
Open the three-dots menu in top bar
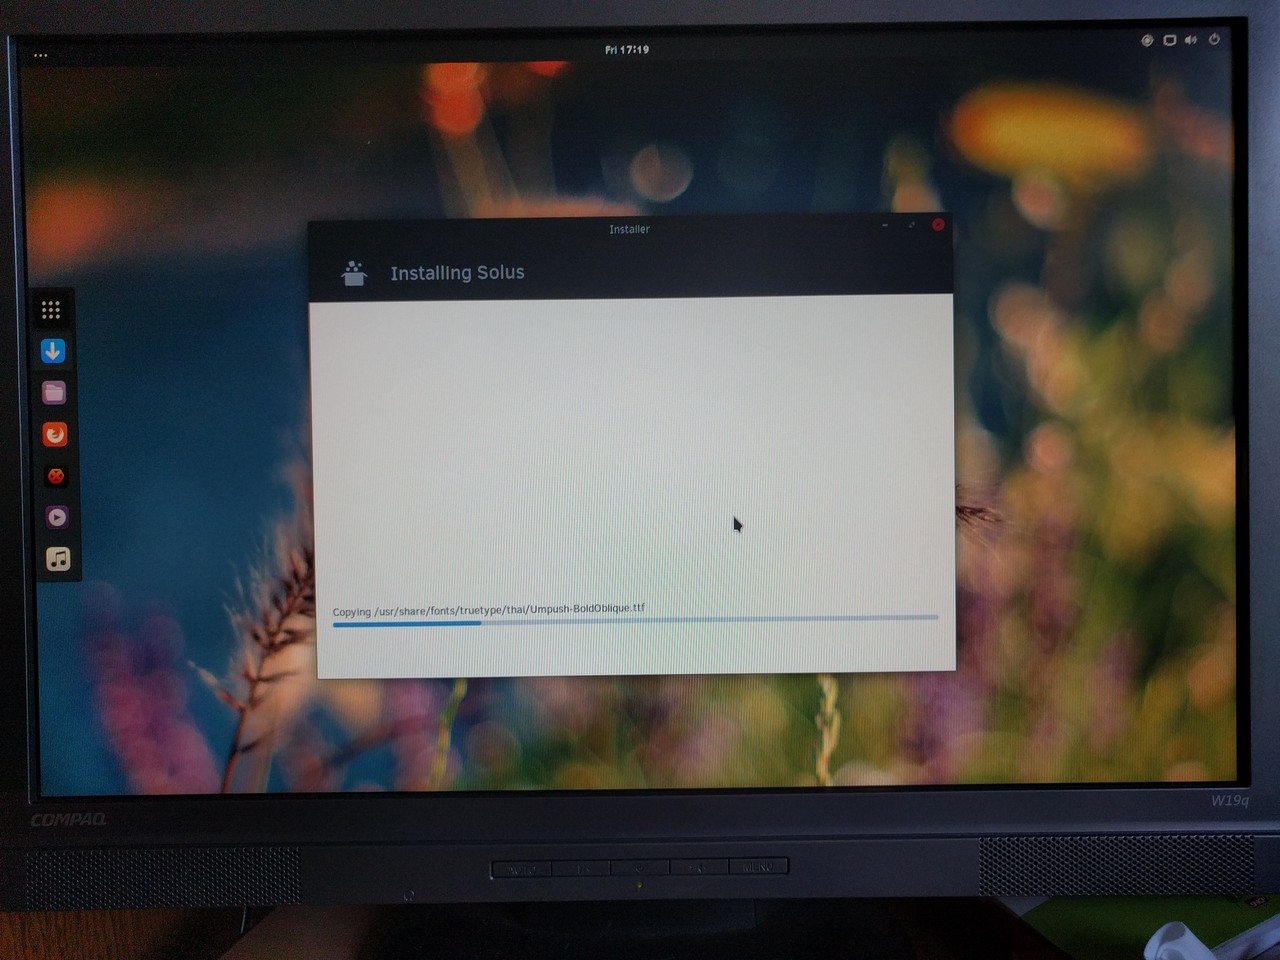tap(41, 55)
